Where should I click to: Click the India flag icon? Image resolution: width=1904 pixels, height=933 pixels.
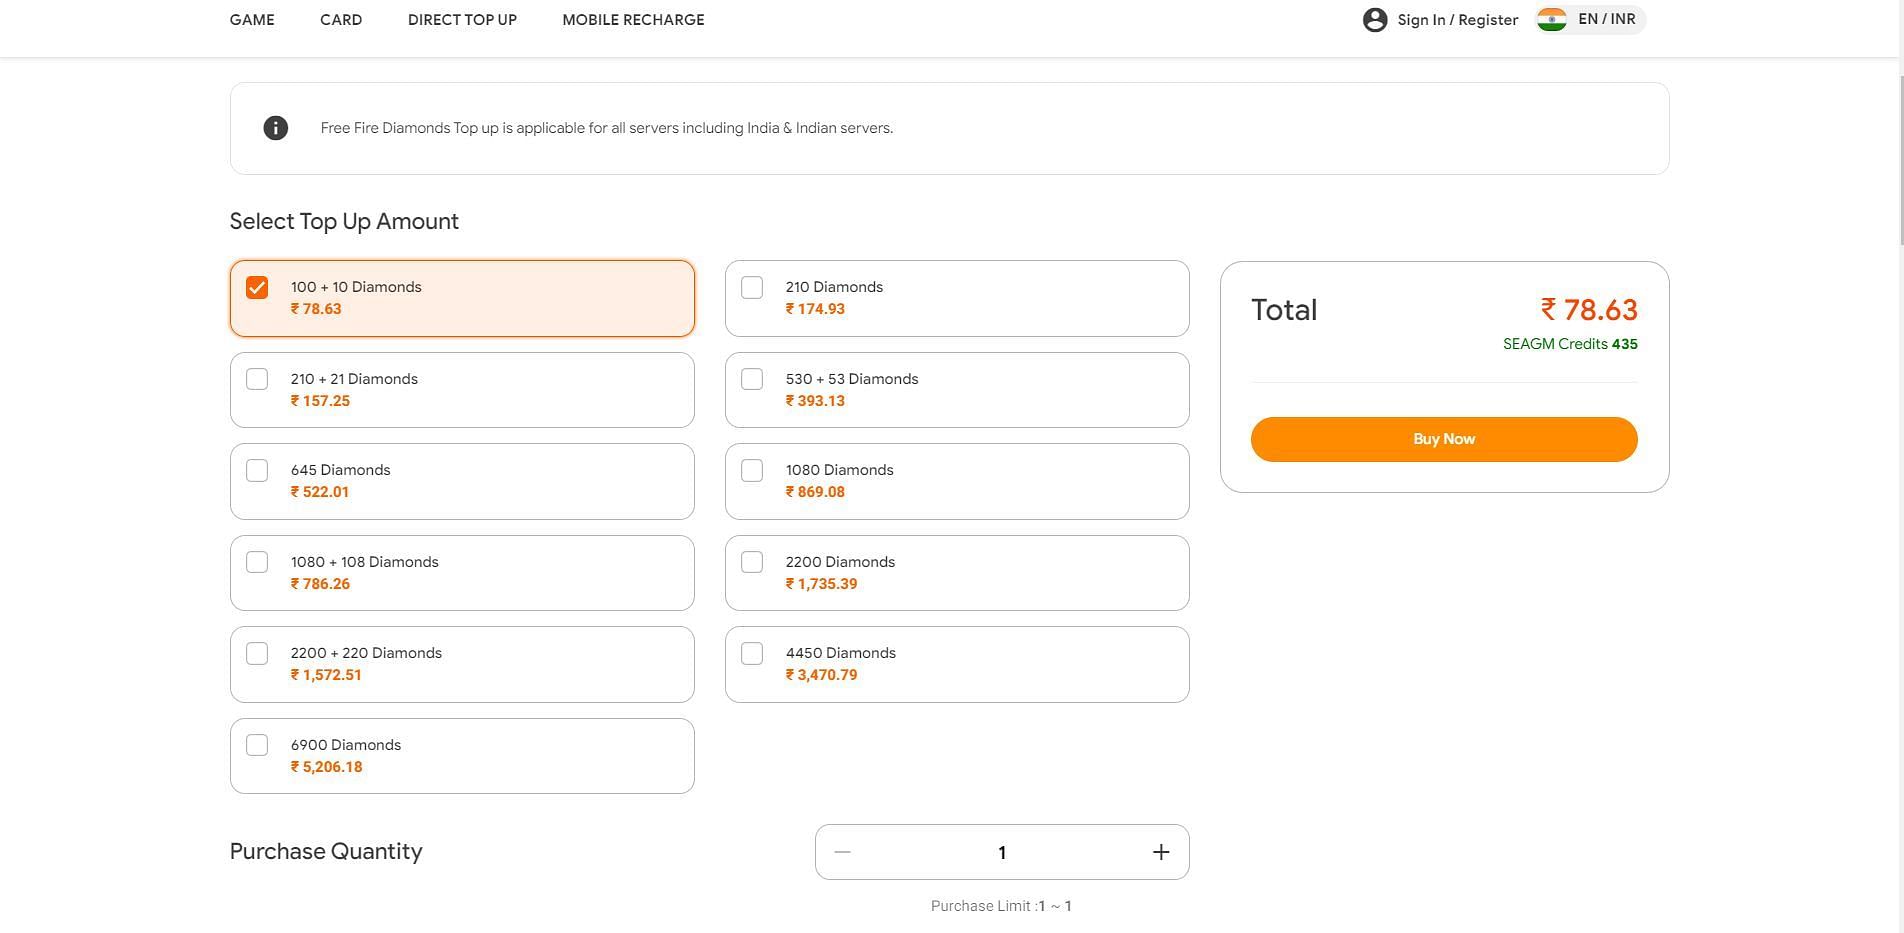pyautogui.click(x=1552, y=20)
